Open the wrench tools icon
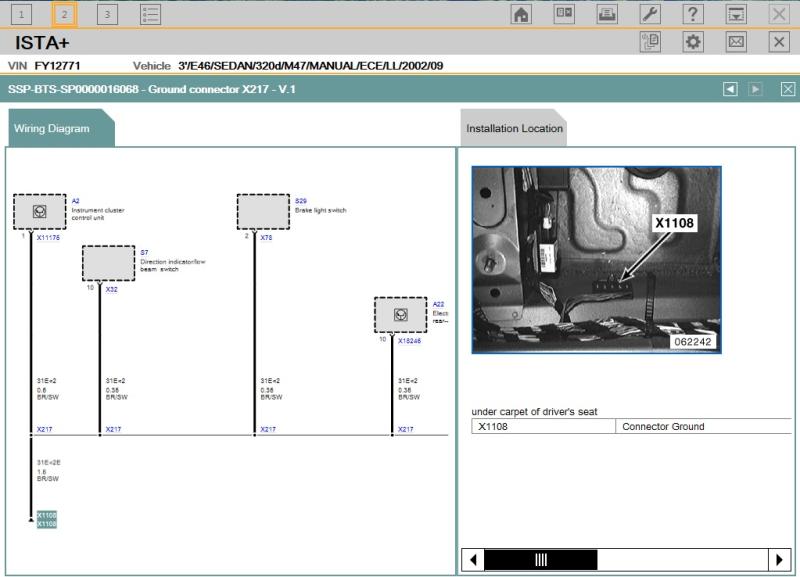Screen dimensions: 800x577 click(x=649, y=14)
